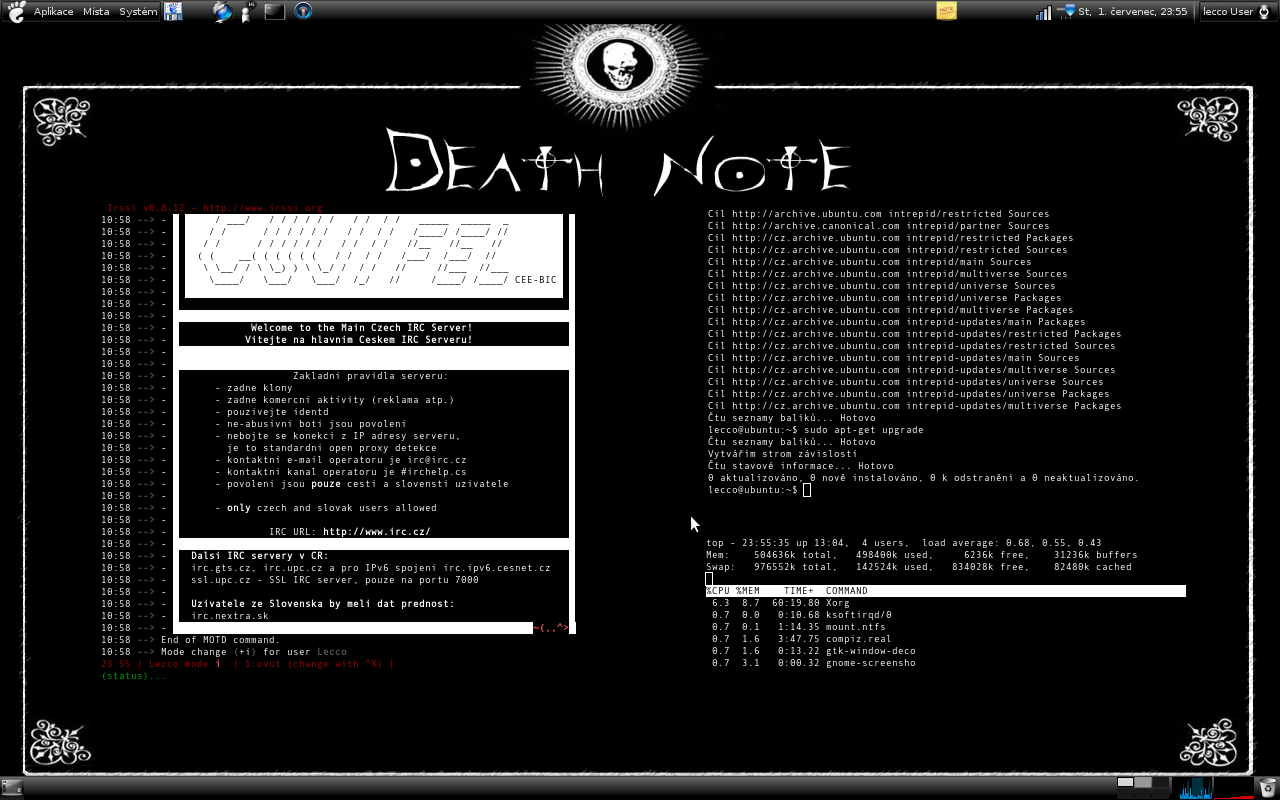Open the Systém menu
1280x800 pixels.
click(x=138, y=12)
